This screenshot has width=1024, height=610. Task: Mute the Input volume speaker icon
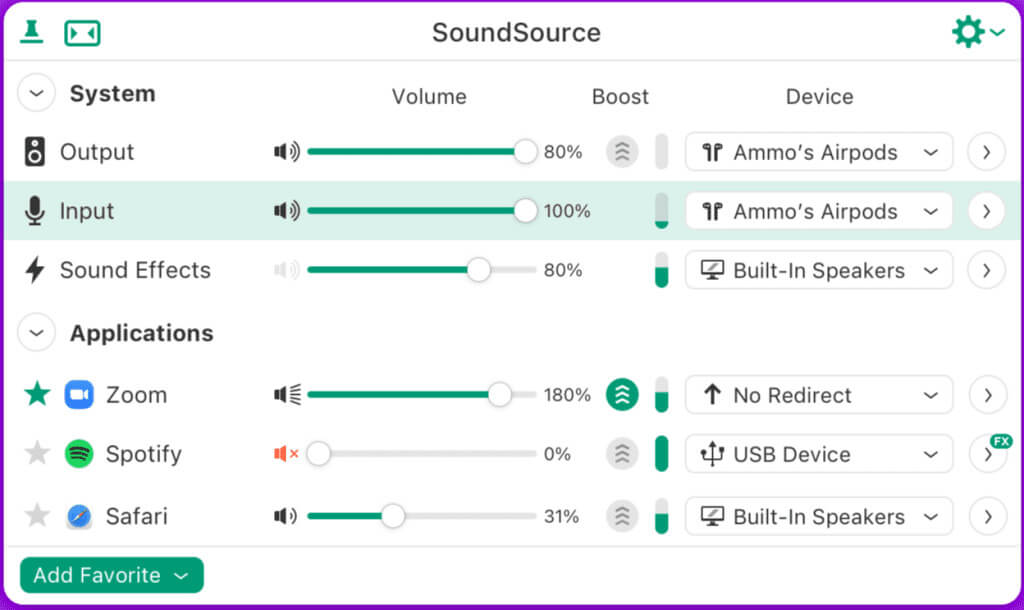click(287, 211)
